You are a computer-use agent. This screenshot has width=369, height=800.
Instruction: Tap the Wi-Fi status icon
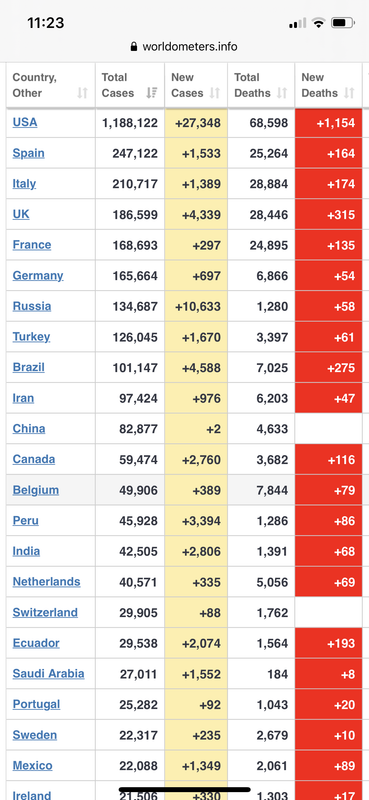pyautogui.click(x=318, y=23)
